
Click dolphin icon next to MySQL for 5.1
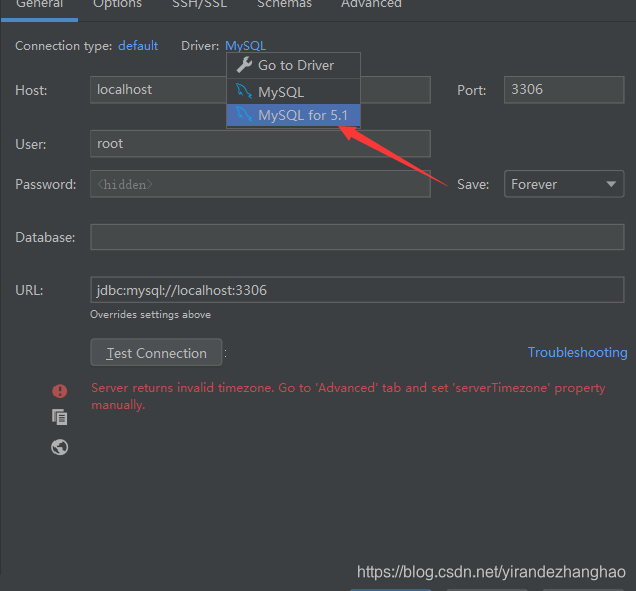coord(244,114)
